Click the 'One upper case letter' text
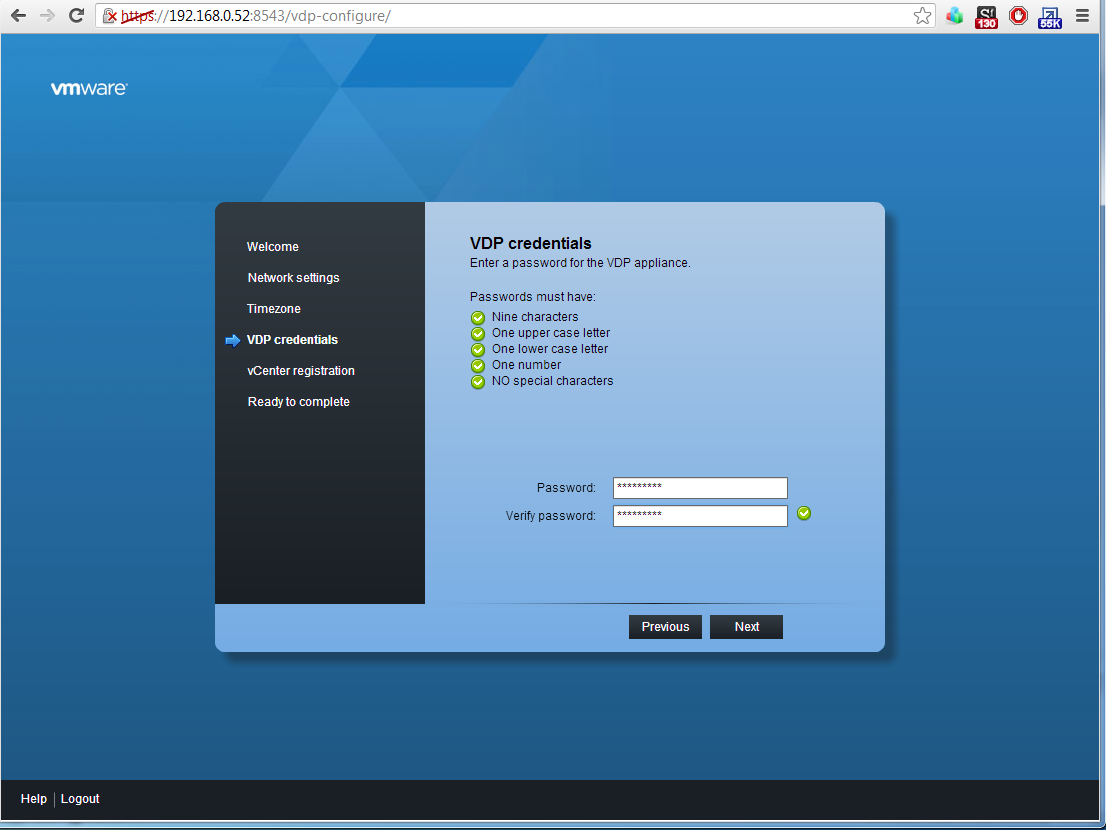Screen dimensions: 1106x830 [551, 333]
